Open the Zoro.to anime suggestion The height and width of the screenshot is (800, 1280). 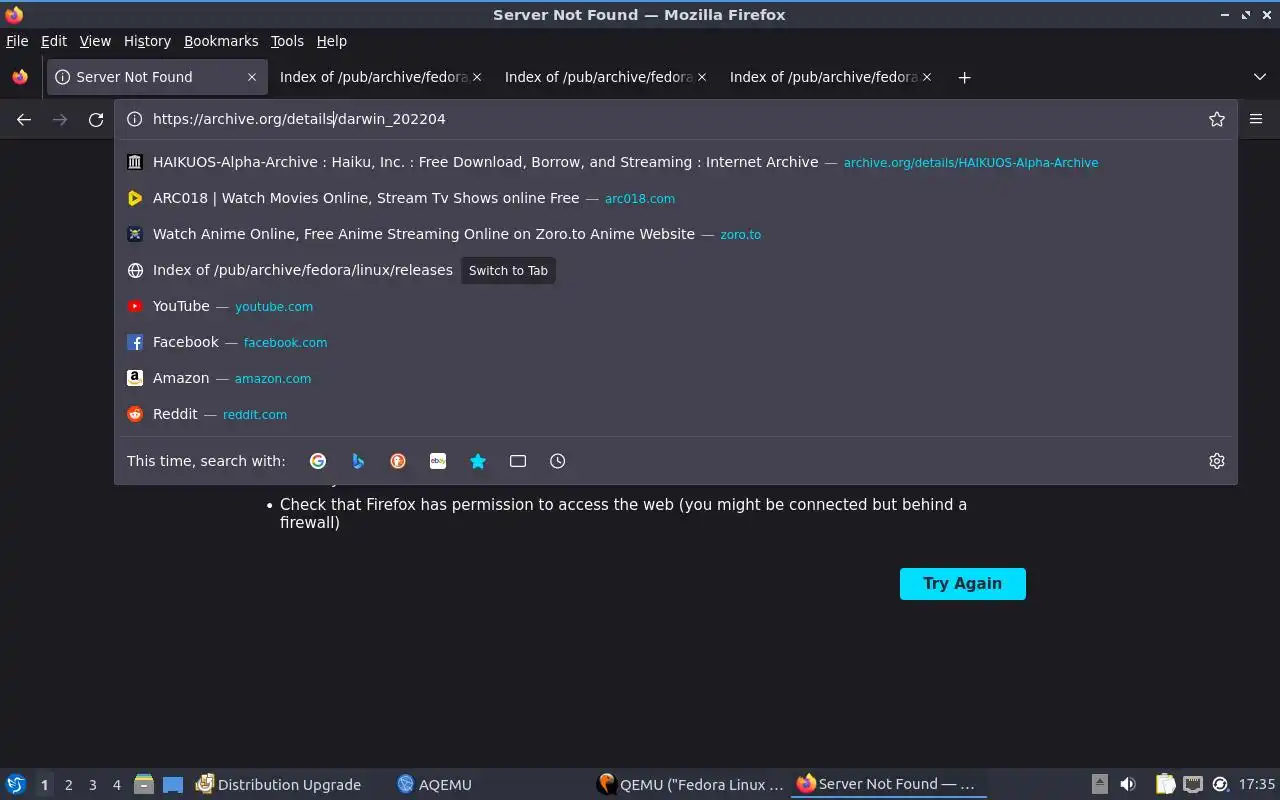[x=676, y=234]
